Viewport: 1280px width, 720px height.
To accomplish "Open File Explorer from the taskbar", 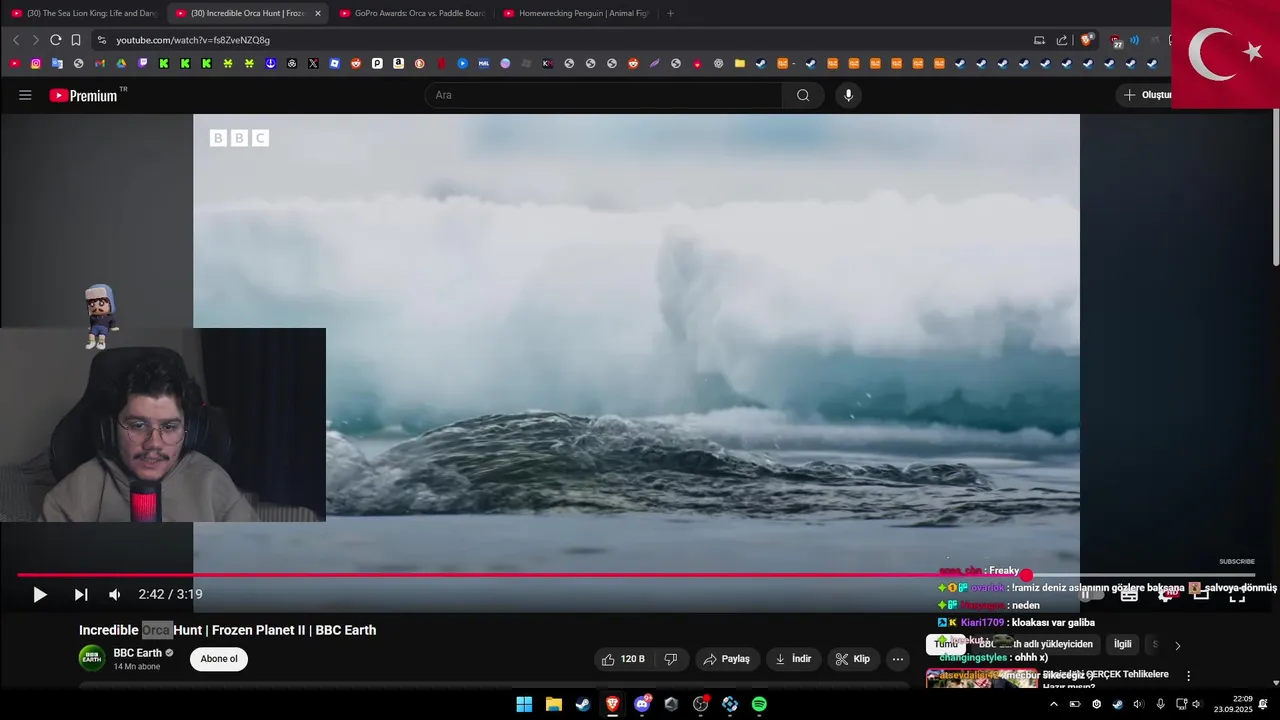I will (x=554, y=704).
